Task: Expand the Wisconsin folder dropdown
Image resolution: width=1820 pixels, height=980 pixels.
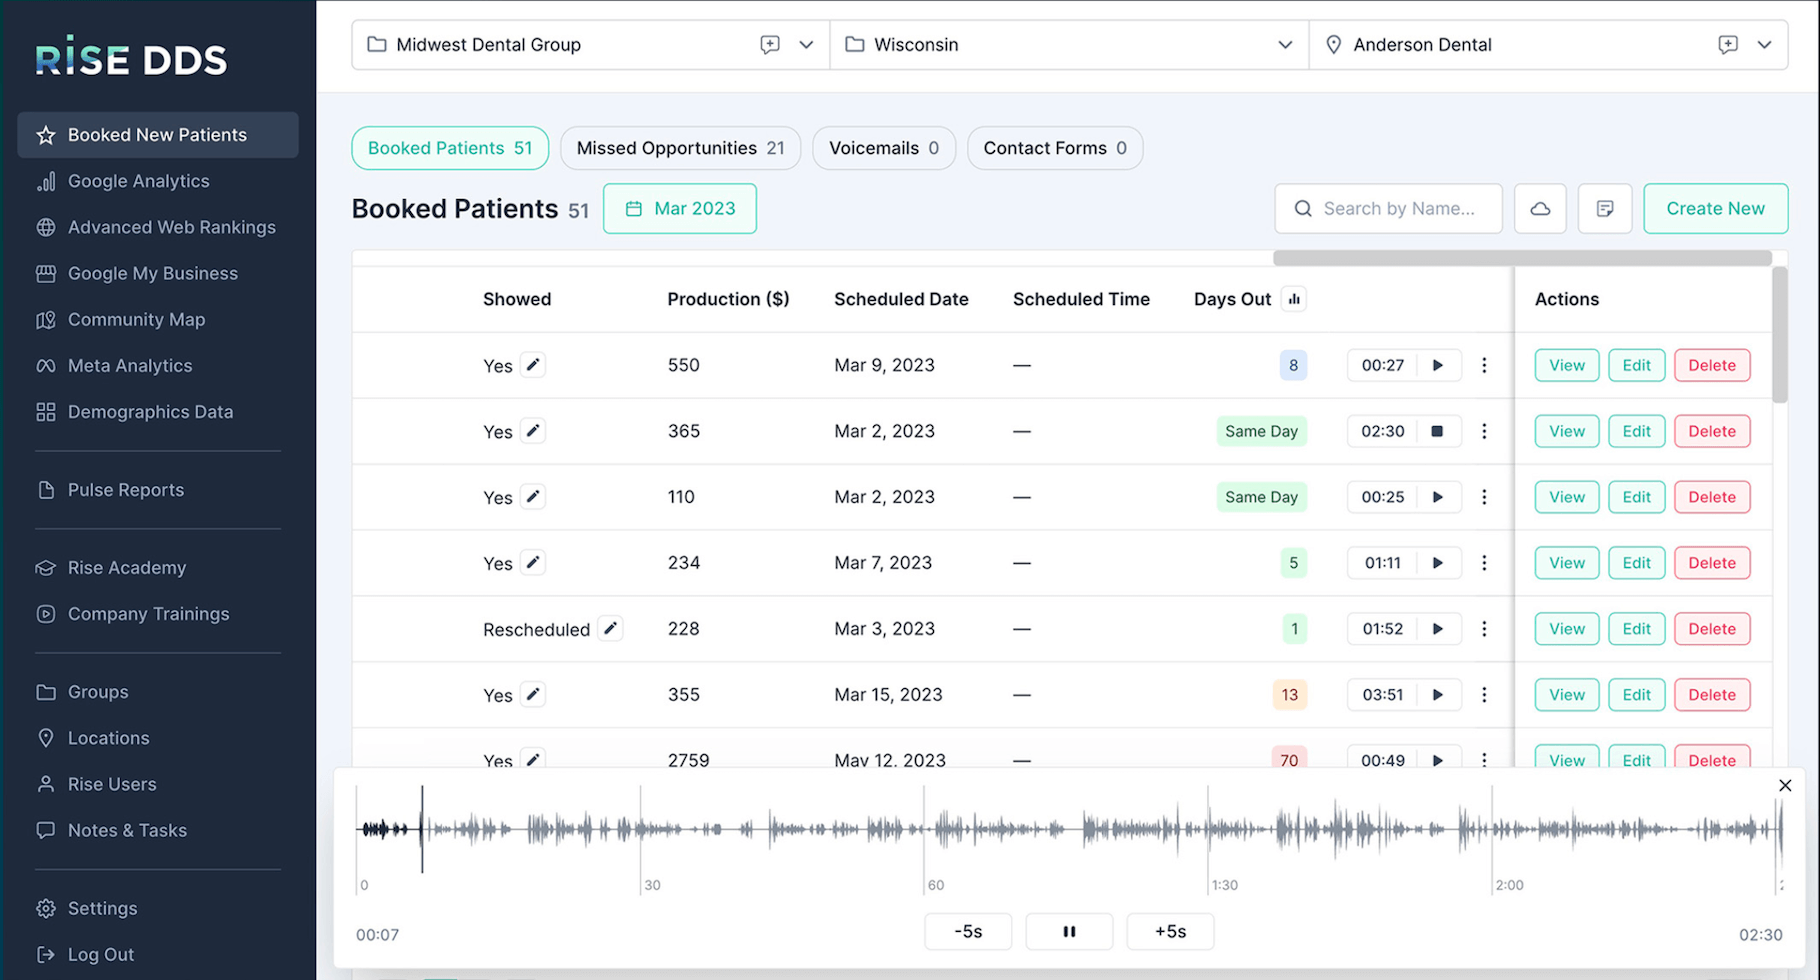Action: pyautogui.click(x=1285, y=45)
